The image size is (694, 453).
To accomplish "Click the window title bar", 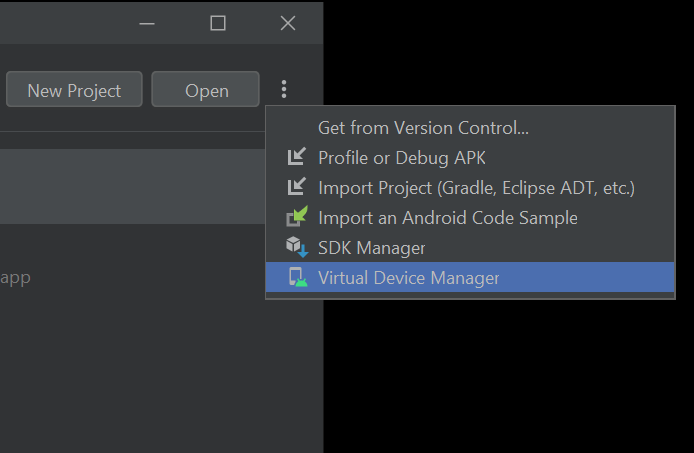I will point(60,23).
